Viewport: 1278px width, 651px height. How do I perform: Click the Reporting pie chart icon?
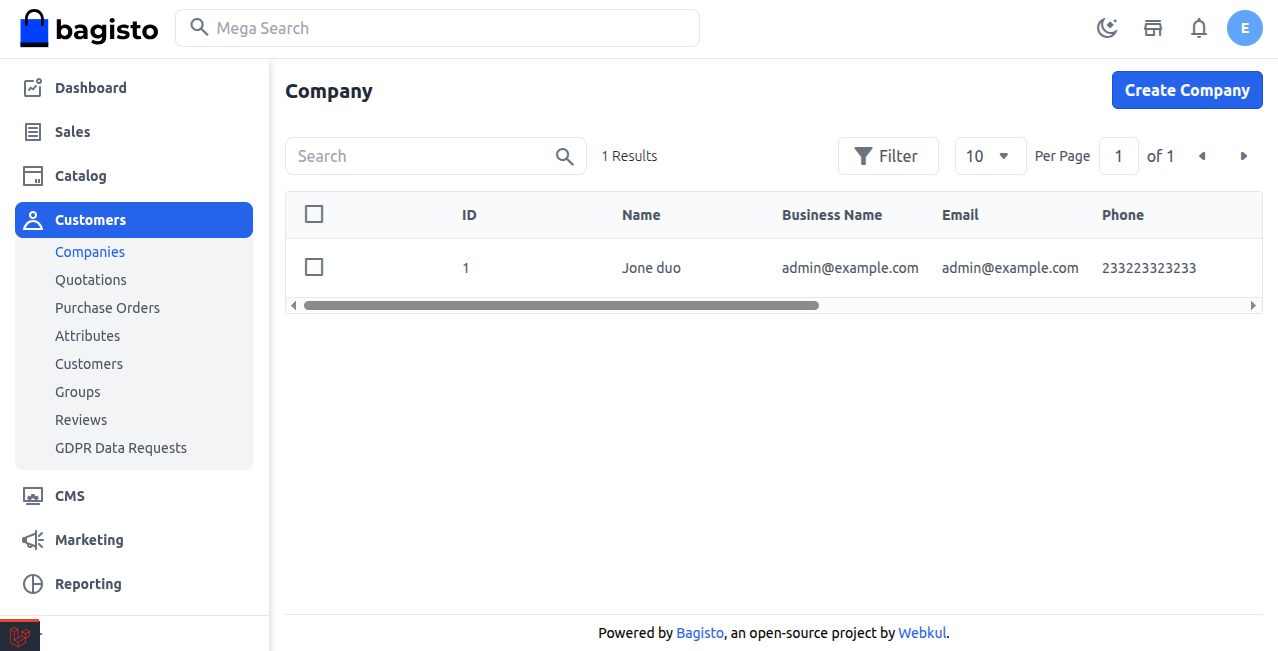(33, 584)
